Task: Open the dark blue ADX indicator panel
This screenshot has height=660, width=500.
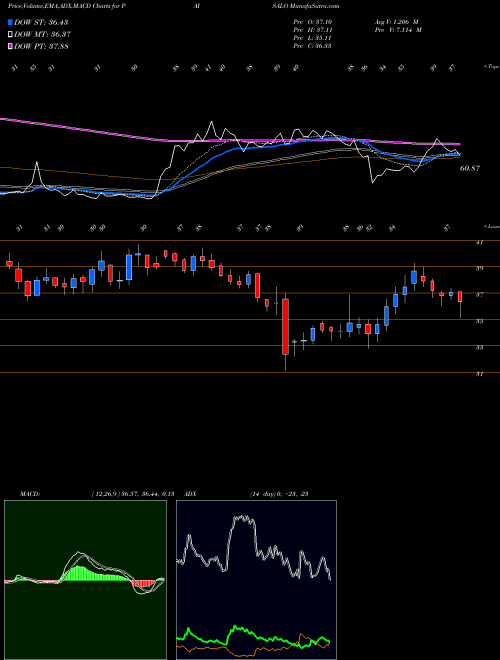Action: (x=256, y=580)
